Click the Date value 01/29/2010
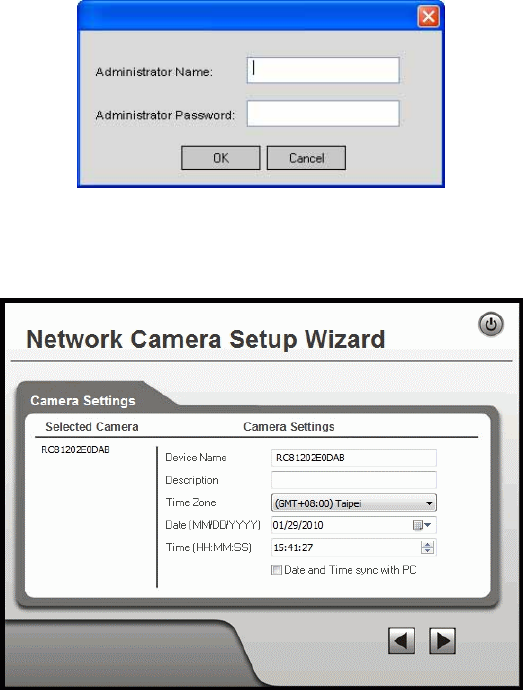Image resolution: width=523 pixels, height=690 pixels. tap(298, 525)
